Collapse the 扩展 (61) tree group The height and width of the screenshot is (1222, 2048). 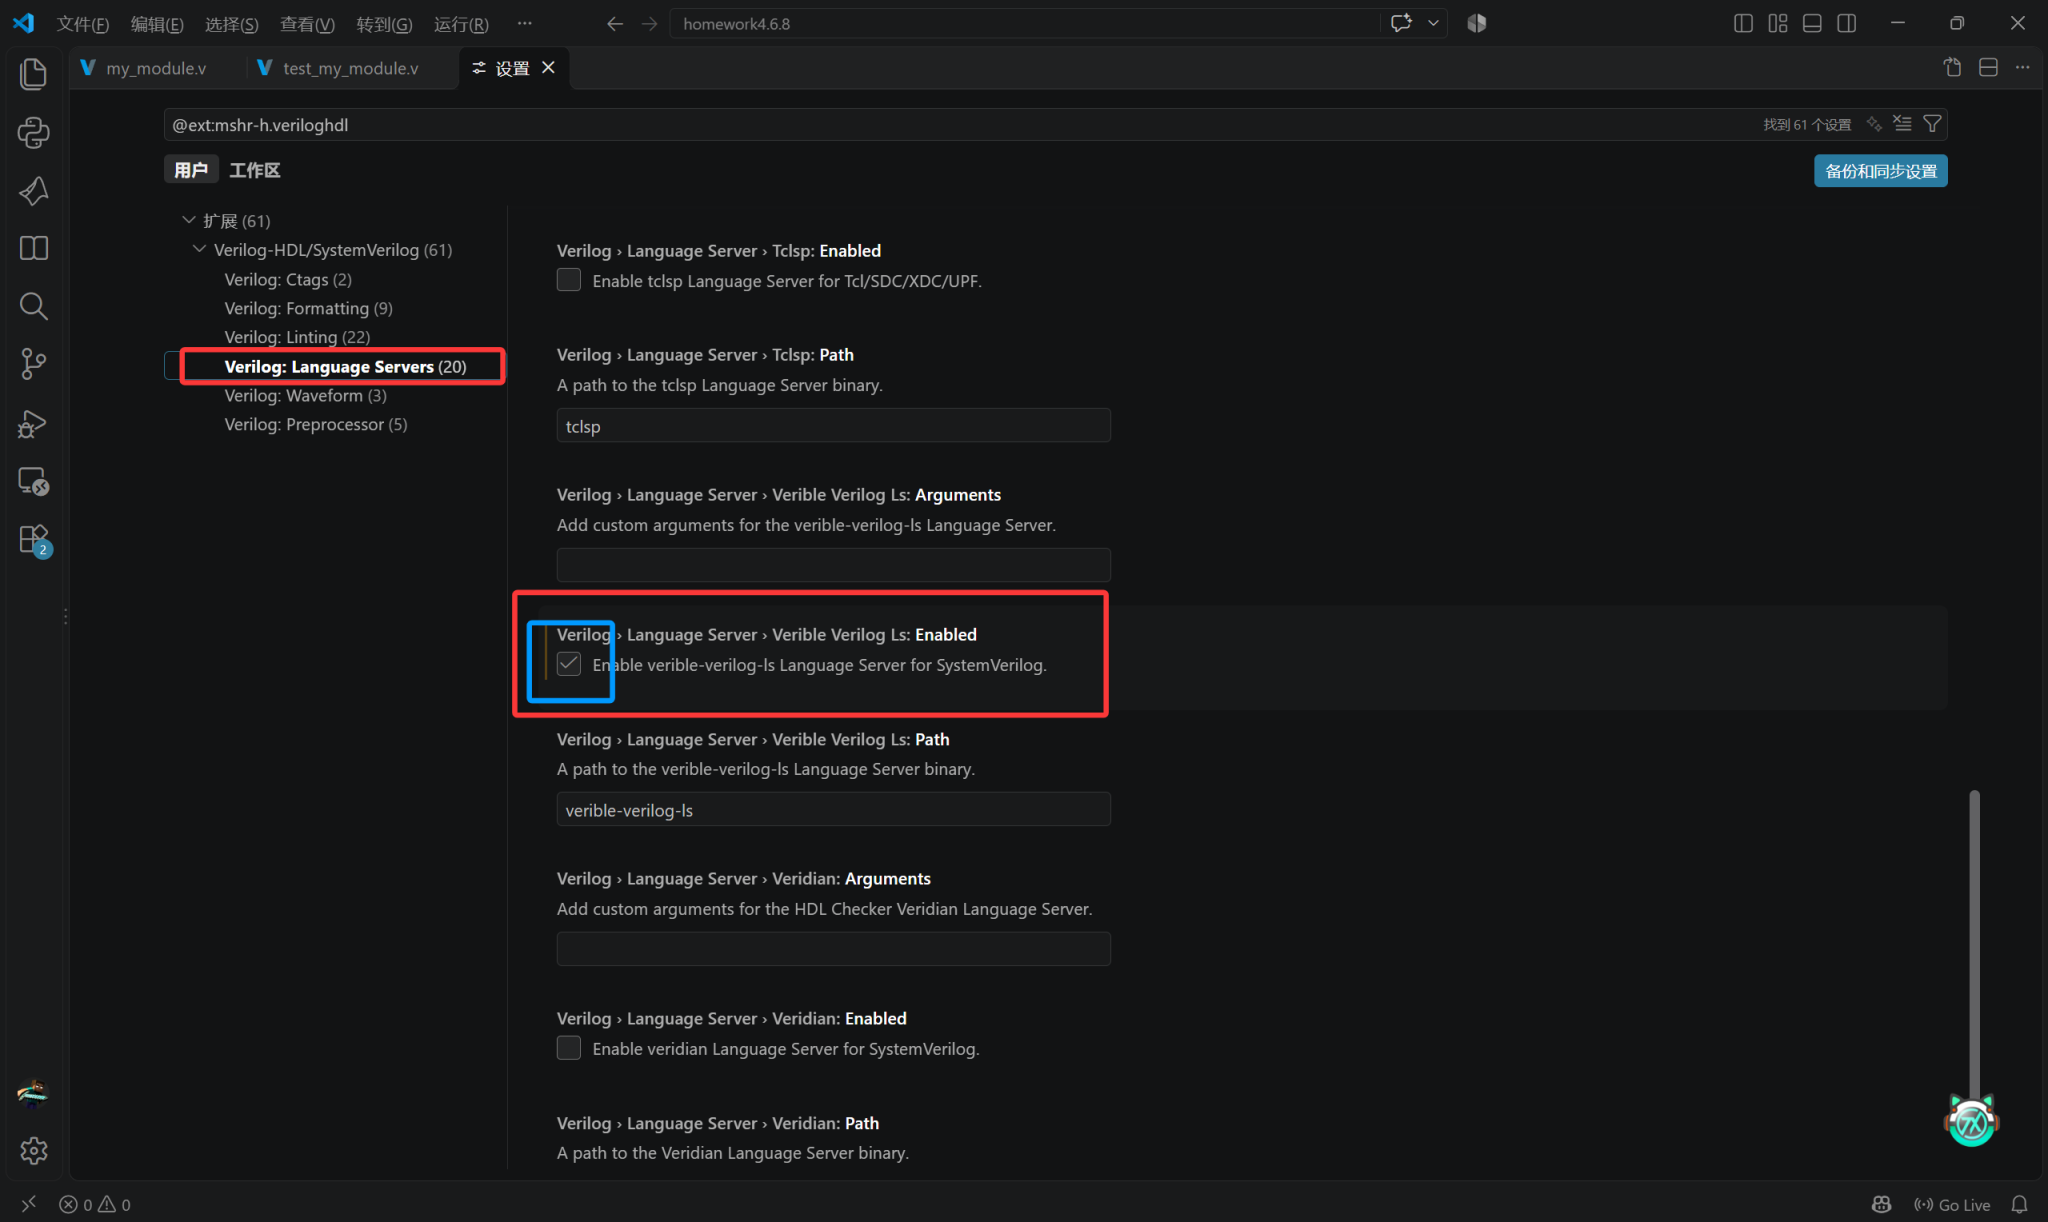(188, 220)
